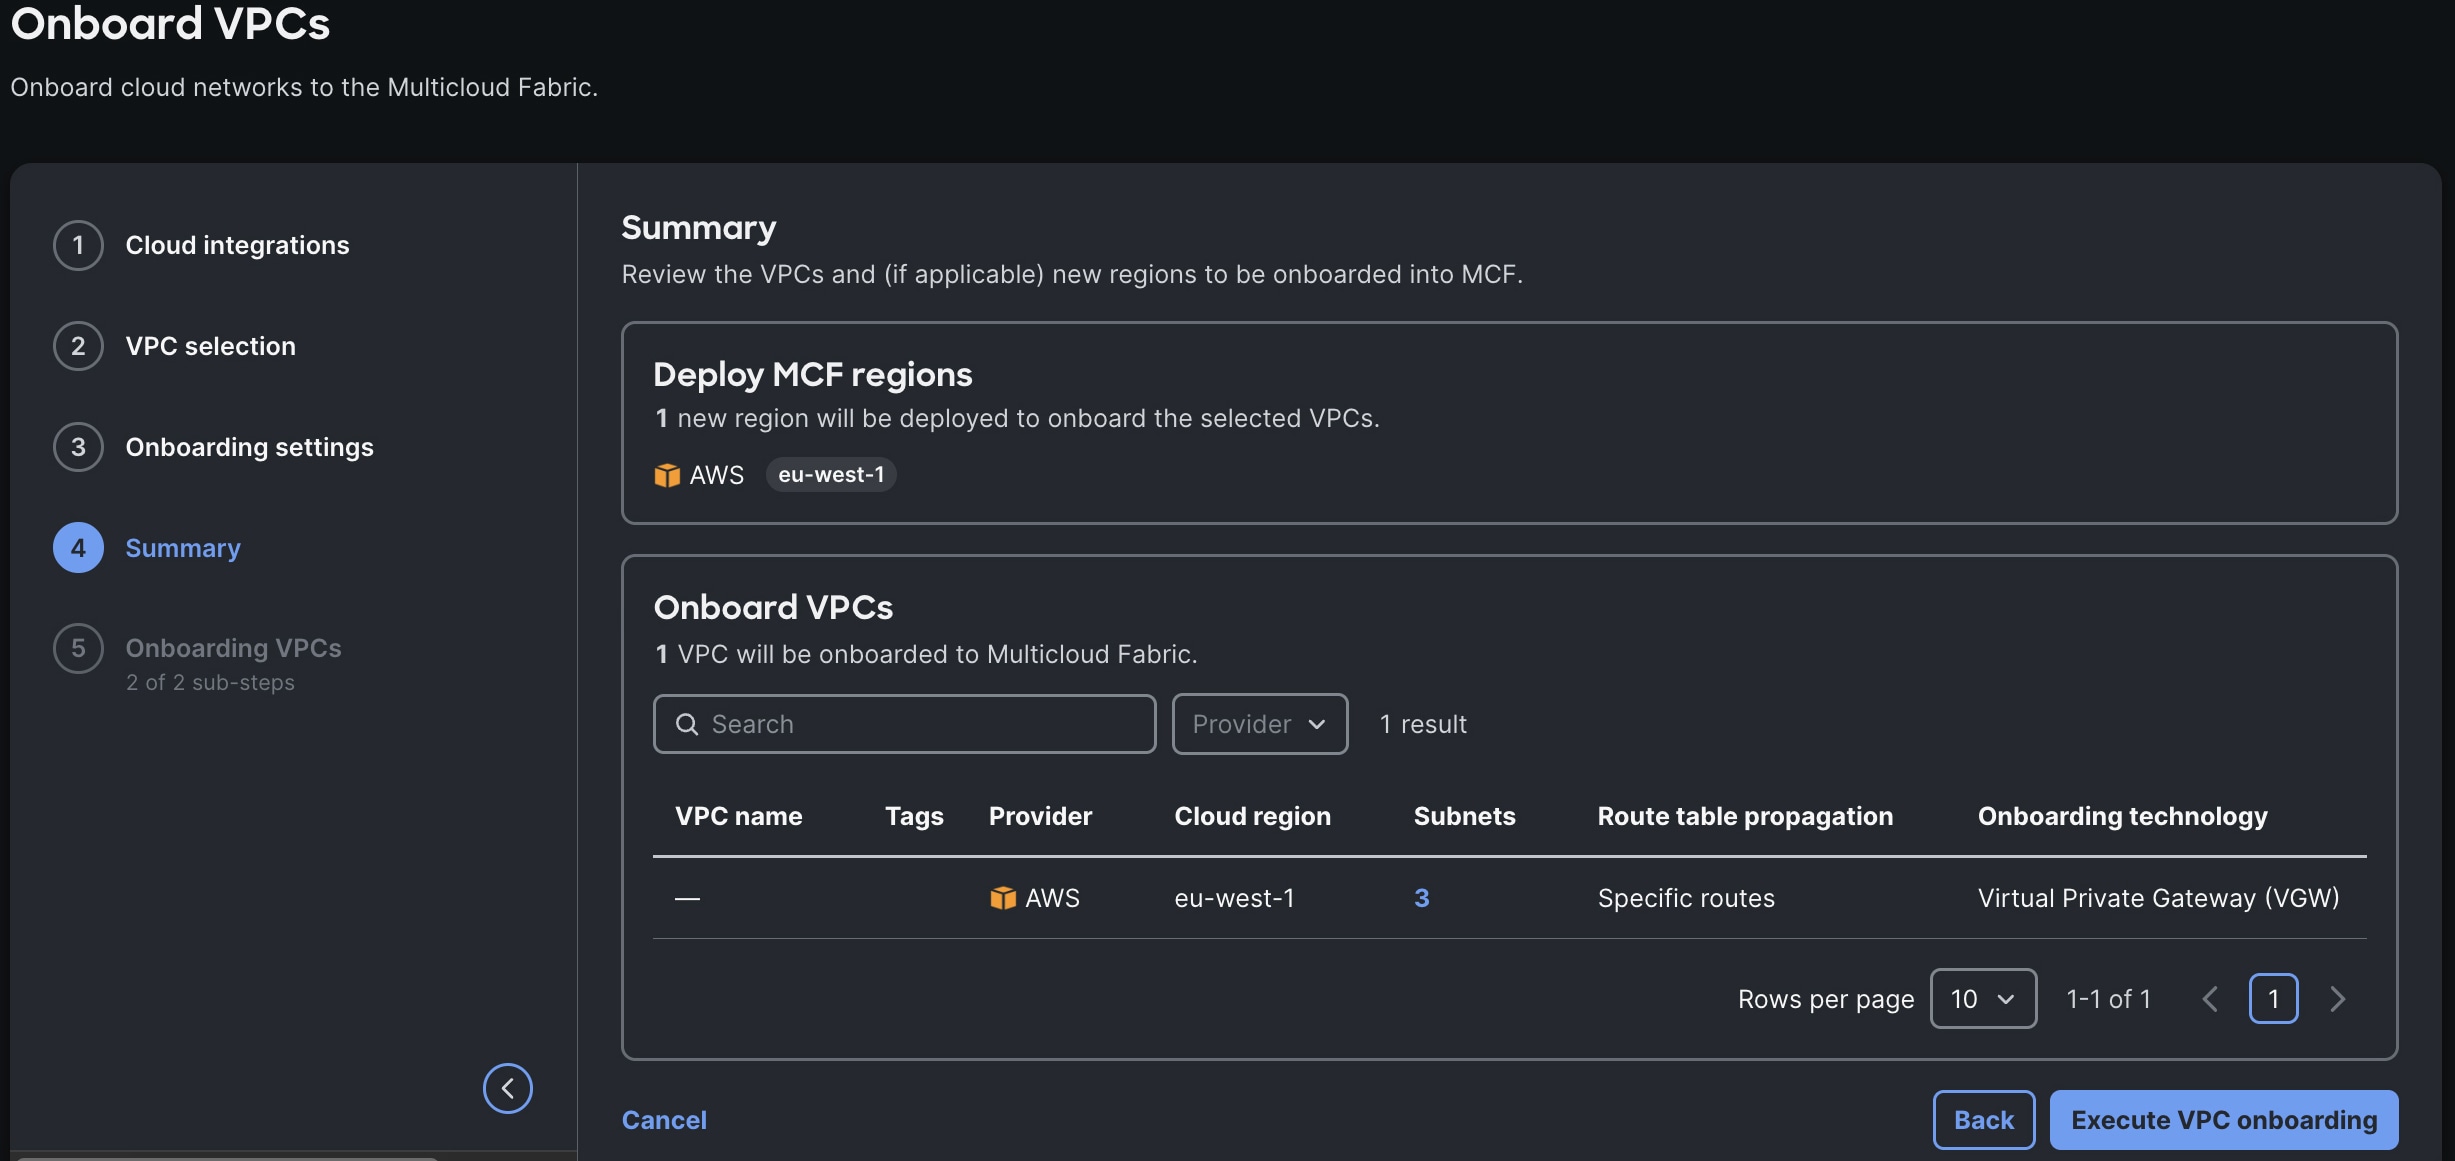Click the AWS icon in Deploy MCF regions
This screenshot has width=2455, height=1161.
click(x=667, y=475)
